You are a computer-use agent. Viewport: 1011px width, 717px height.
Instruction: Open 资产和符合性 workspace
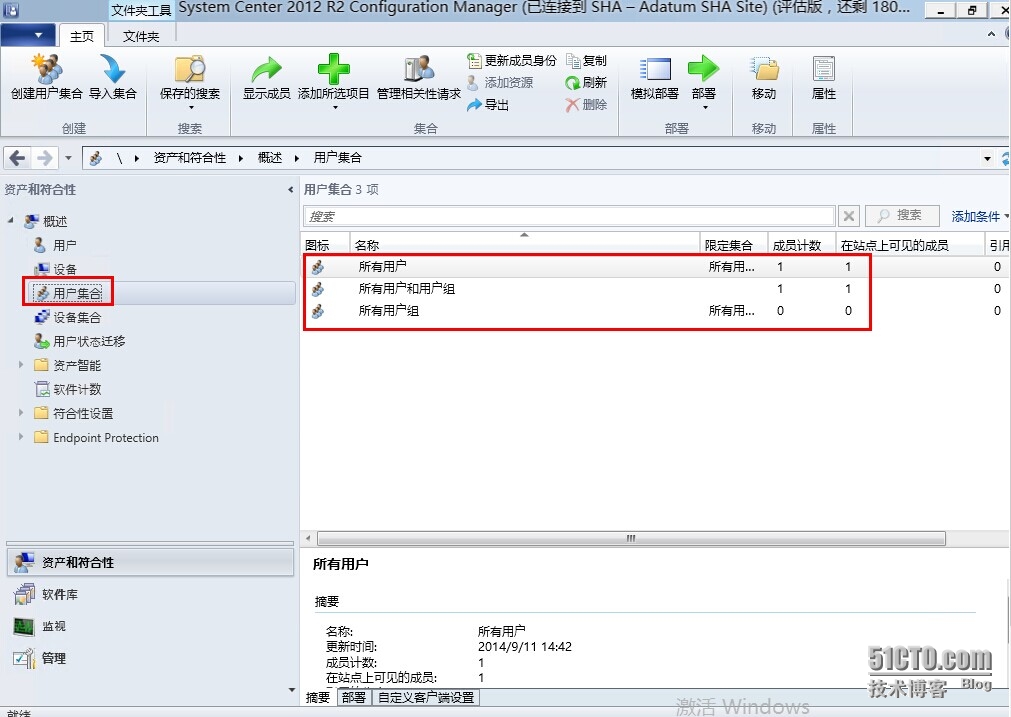point(150,562)
